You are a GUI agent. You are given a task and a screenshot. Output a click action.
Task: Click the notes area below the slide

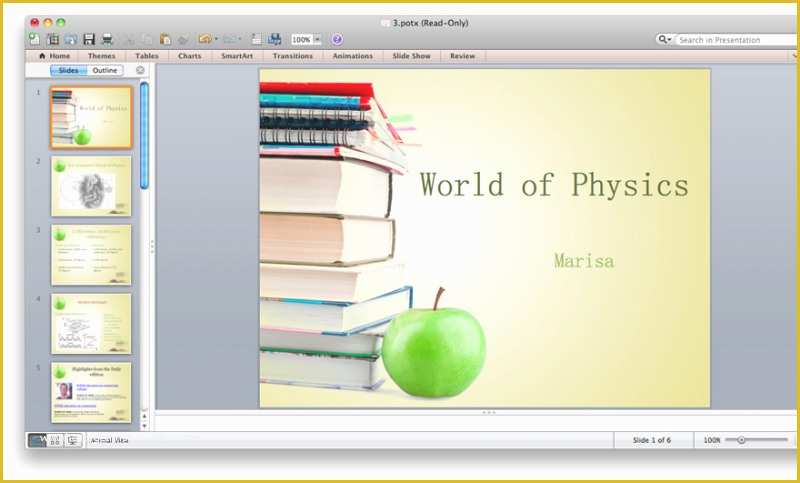click(477, 423)
